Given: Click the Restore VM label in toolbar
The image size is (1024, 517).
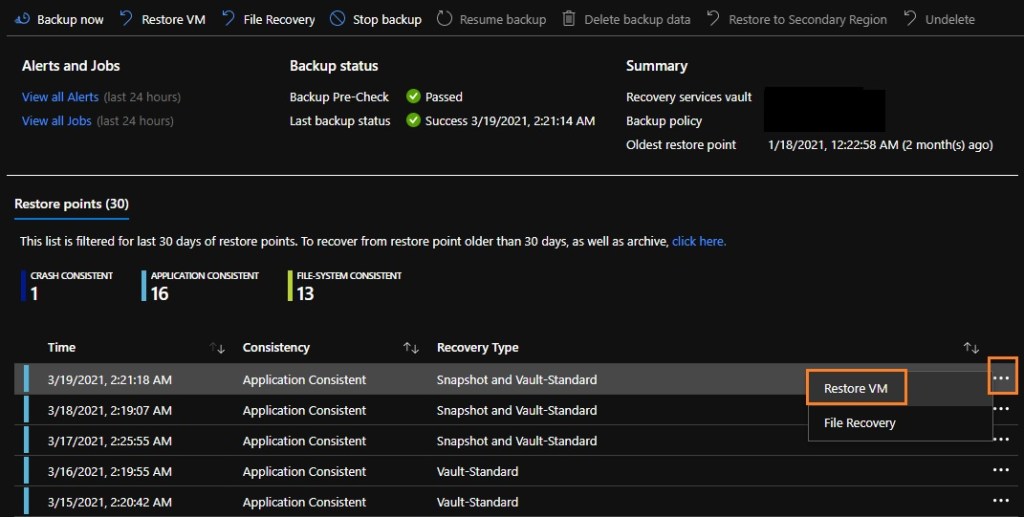Looking at the screenshot, I should (174, 20).
